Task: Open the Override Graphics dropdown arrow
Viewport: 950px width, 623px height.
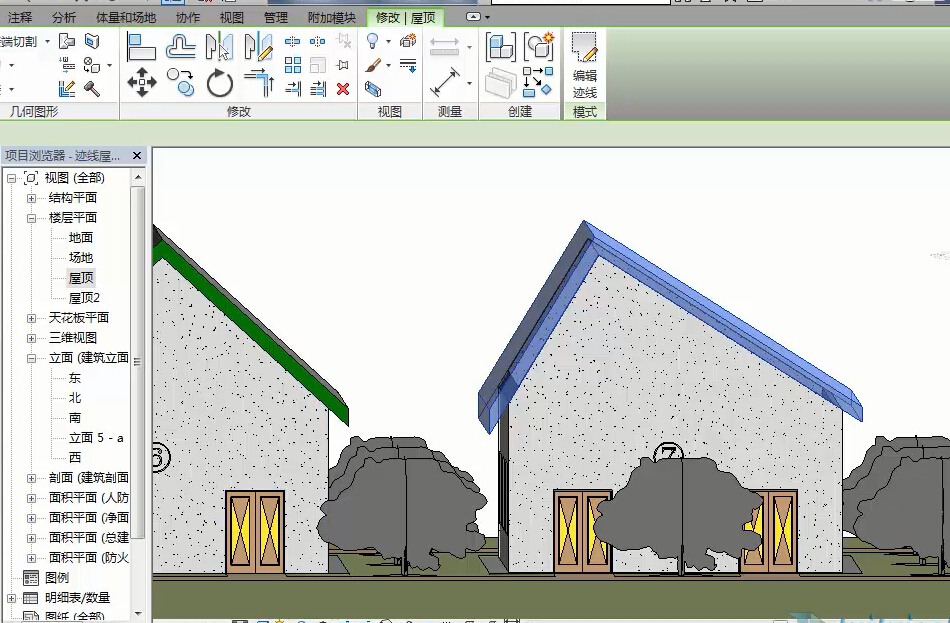Action: 388,65
